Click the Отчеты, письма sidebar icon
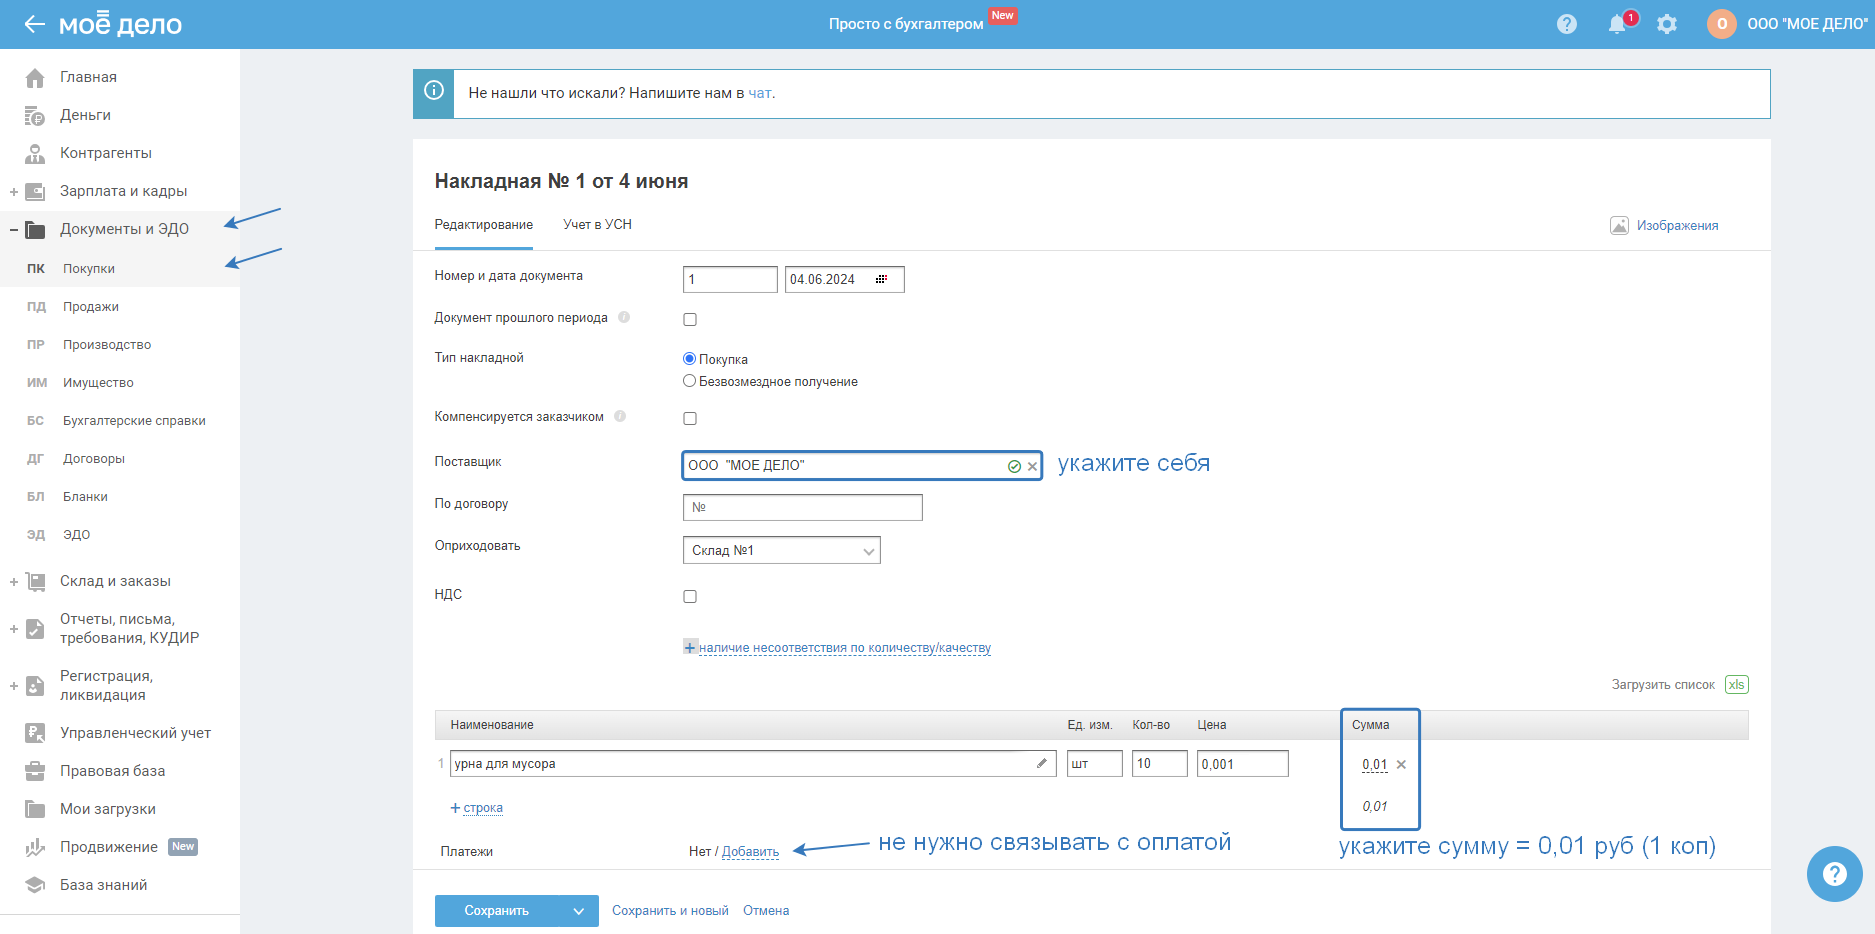Image resolution: width=1875 pixels, height=934 pixels. click(x=35, y=628)
